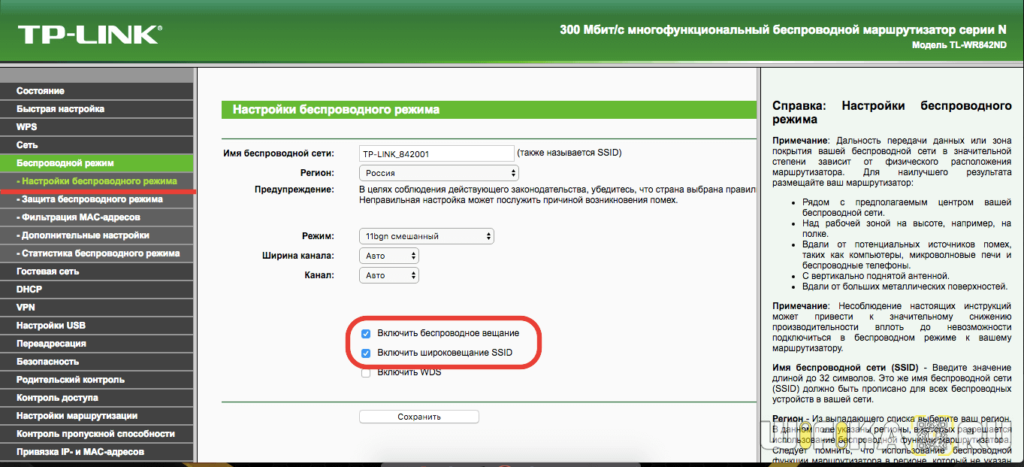Edit the wireless network name field
Viewport: 1024px width, 467px height.
click(x=436, y=153)
